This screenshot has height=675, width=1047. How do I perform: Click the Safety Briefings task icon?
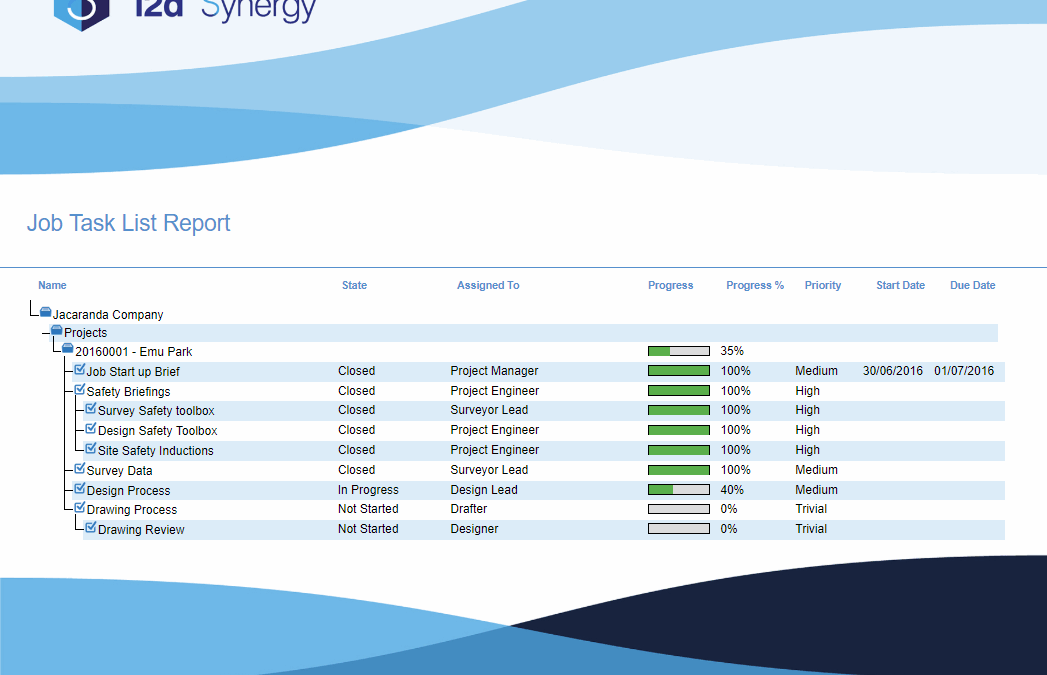pos(79,389)
